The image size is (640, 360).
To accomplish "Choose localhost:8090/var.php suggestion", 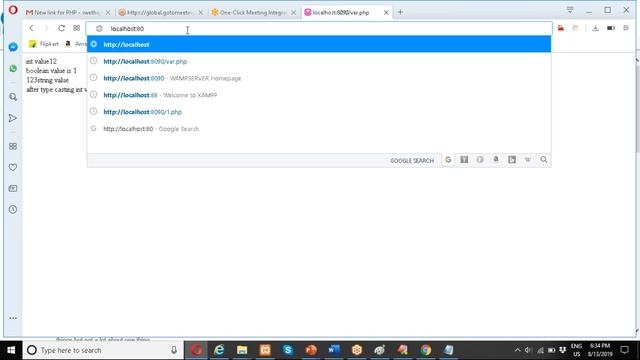I will click(319, 61).
